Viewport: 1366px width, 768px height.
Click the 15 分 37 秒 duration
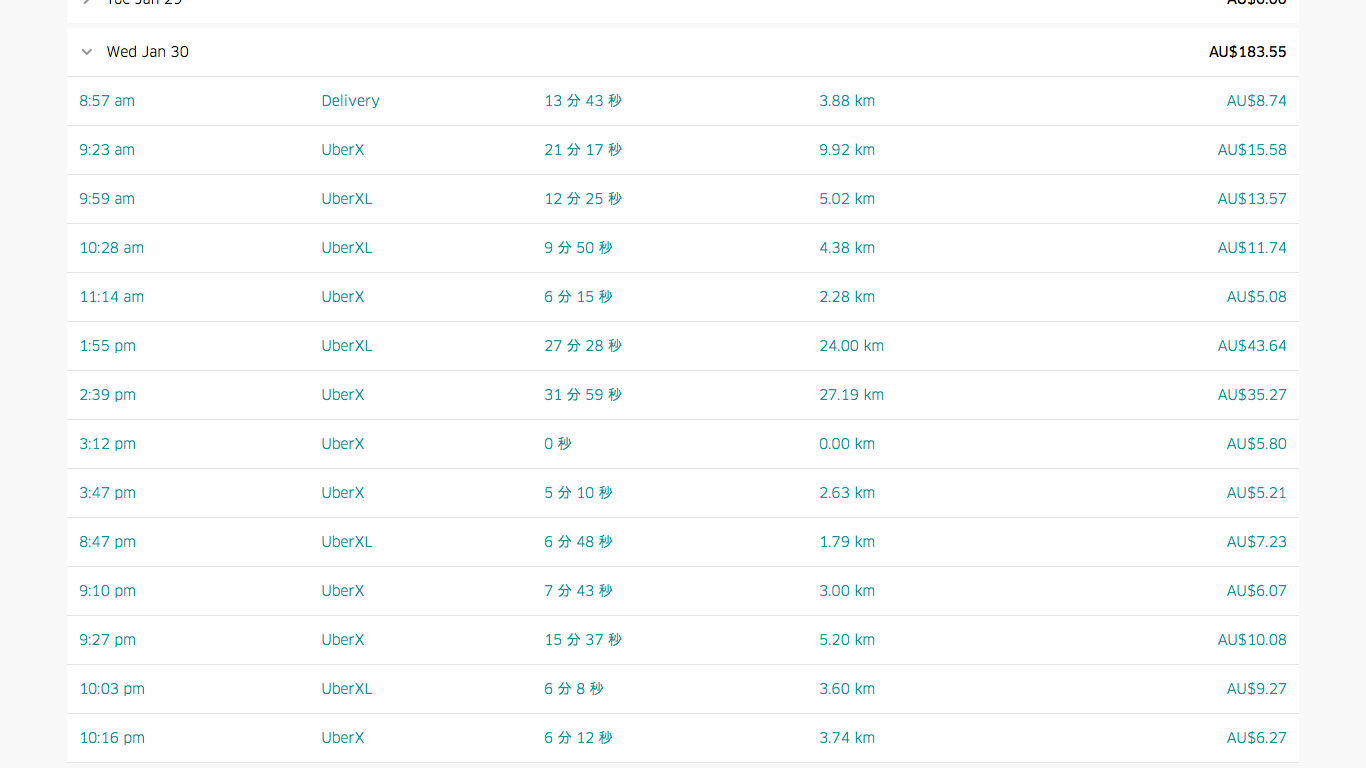click(x=583, y=640)
